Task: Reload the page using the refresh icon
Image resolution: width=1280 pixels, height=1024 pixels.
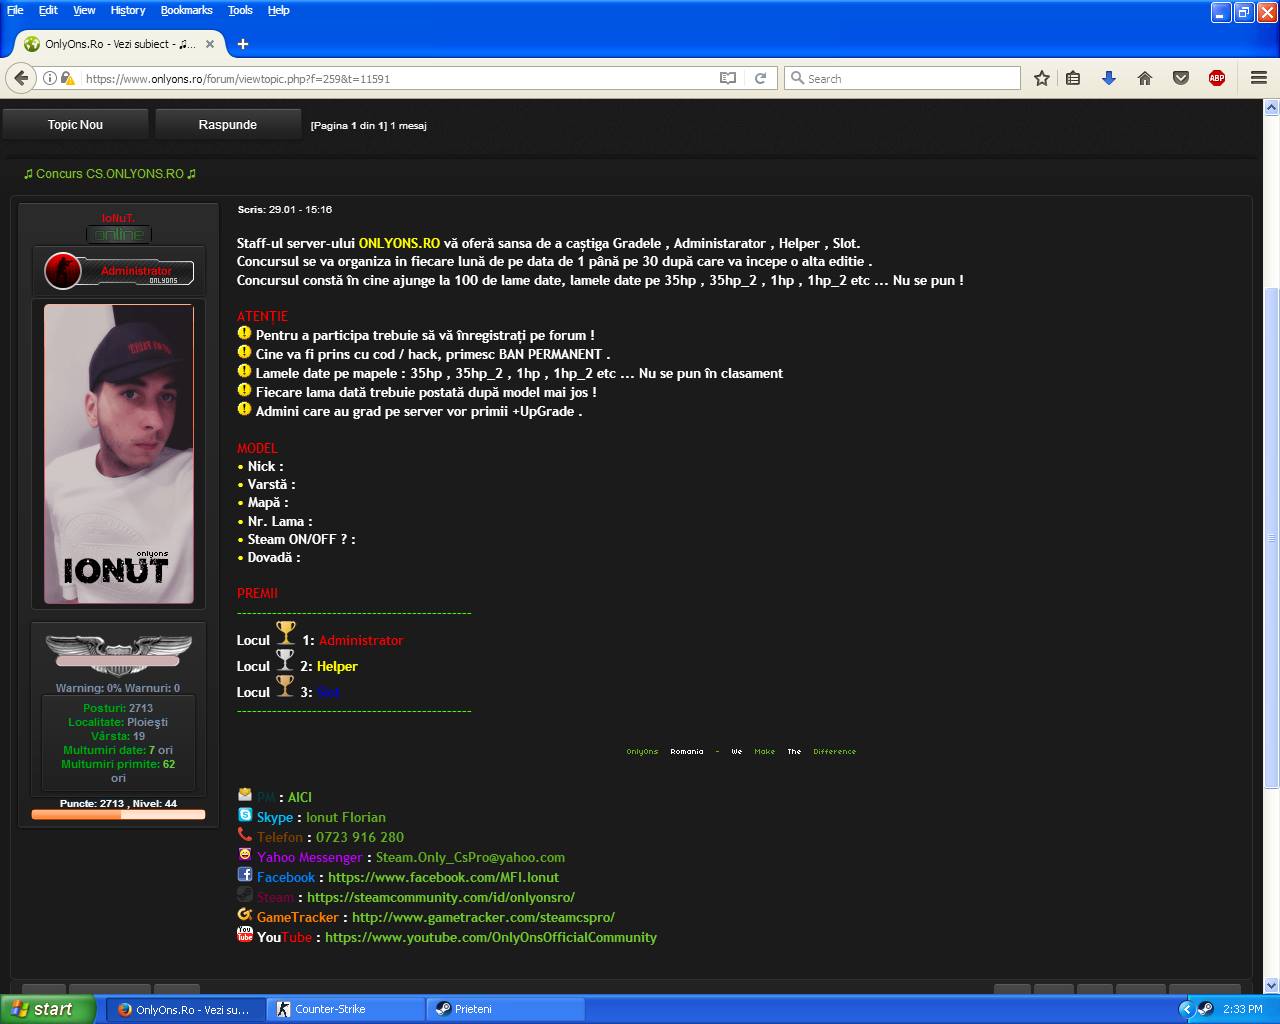Action: point(760,78)
